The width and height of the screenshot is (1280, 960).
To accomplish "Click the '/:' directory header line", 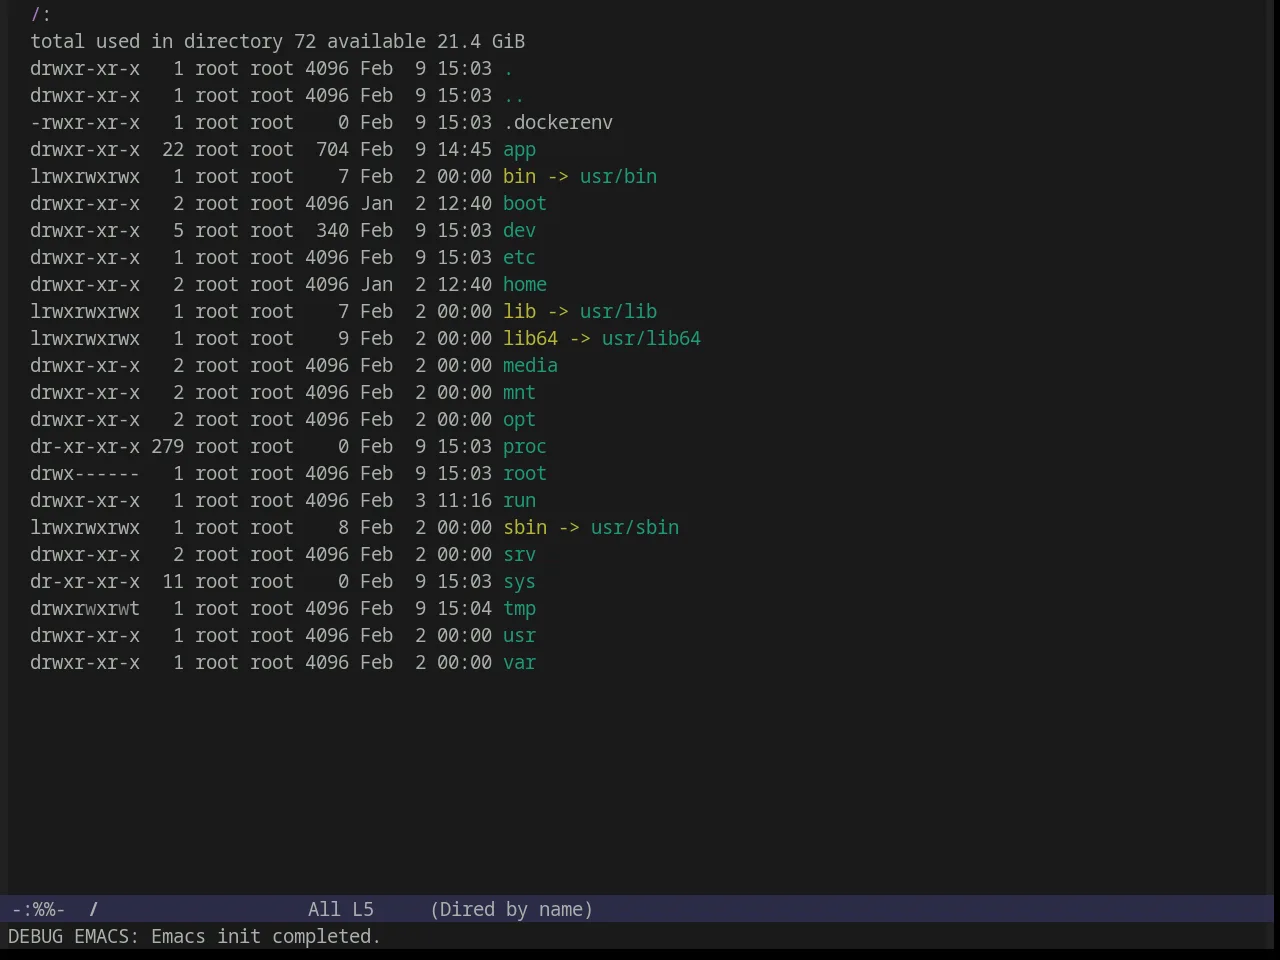I will [41, 14].
